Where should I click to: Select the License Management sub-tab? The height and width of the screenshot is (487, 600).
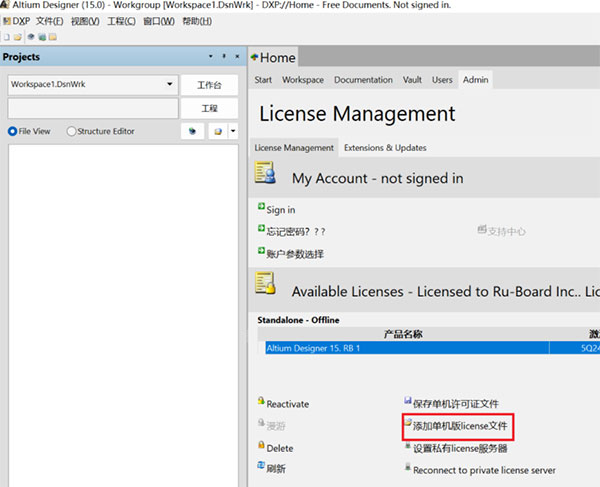point(294,148)
